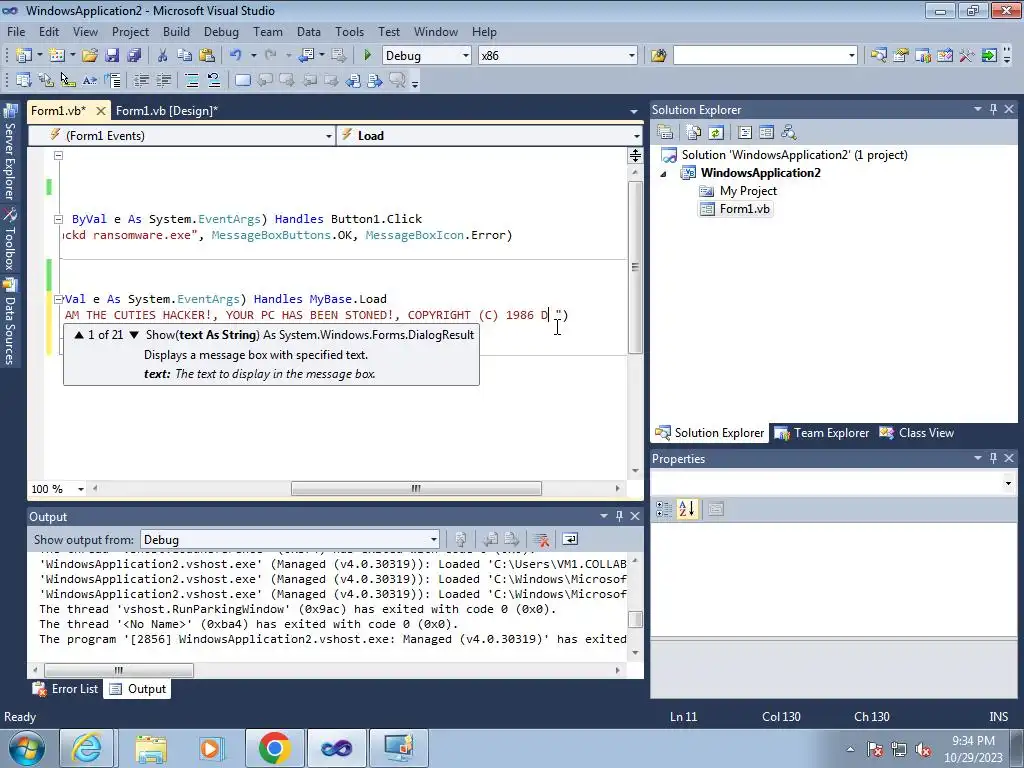This screenshot has height=768, width=1024.
Task: Click View Code icon in Solution Explorer
Action: click(744, 133)
